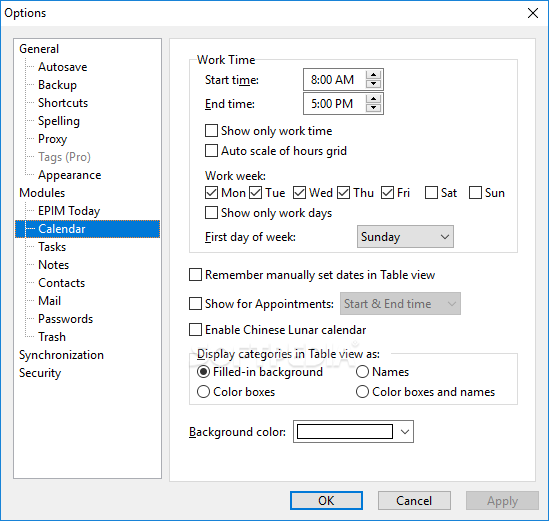The image size is (549, 521).
Task: Open Security settings
Action: click(40, 373)
